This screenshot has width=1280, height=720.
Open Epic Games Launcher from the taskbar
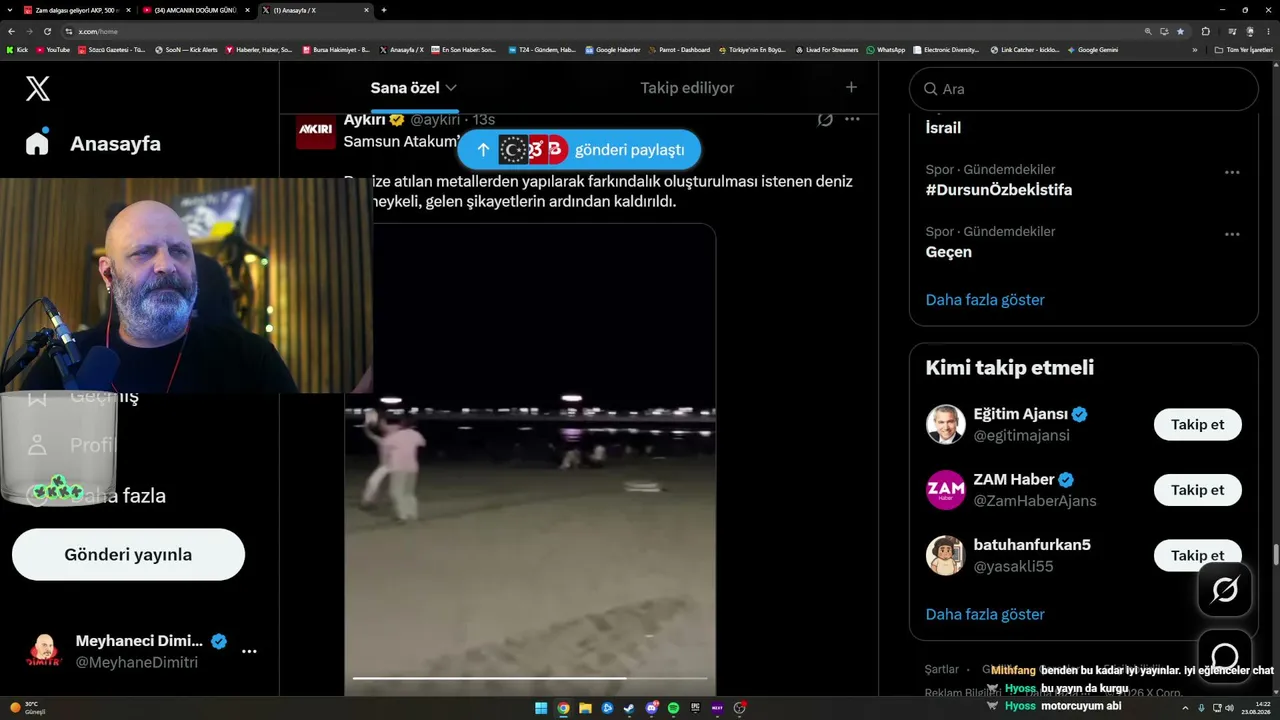(x=695, y=708)
